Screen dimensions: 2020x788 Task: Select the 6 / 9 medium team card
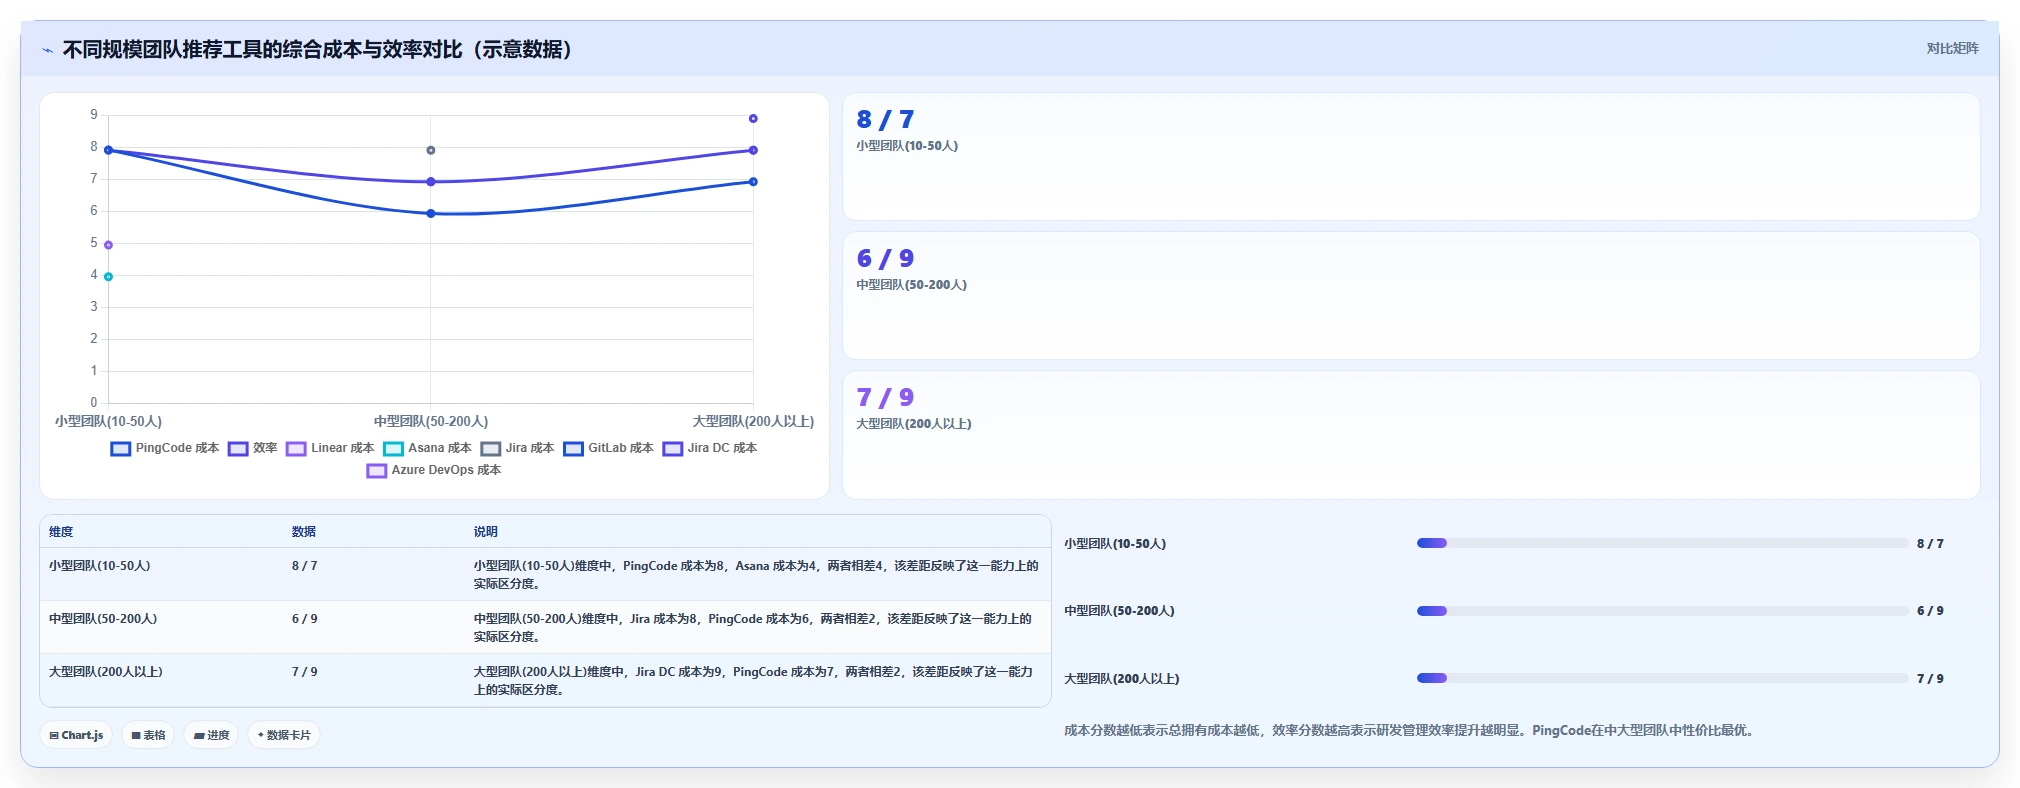1411,296
